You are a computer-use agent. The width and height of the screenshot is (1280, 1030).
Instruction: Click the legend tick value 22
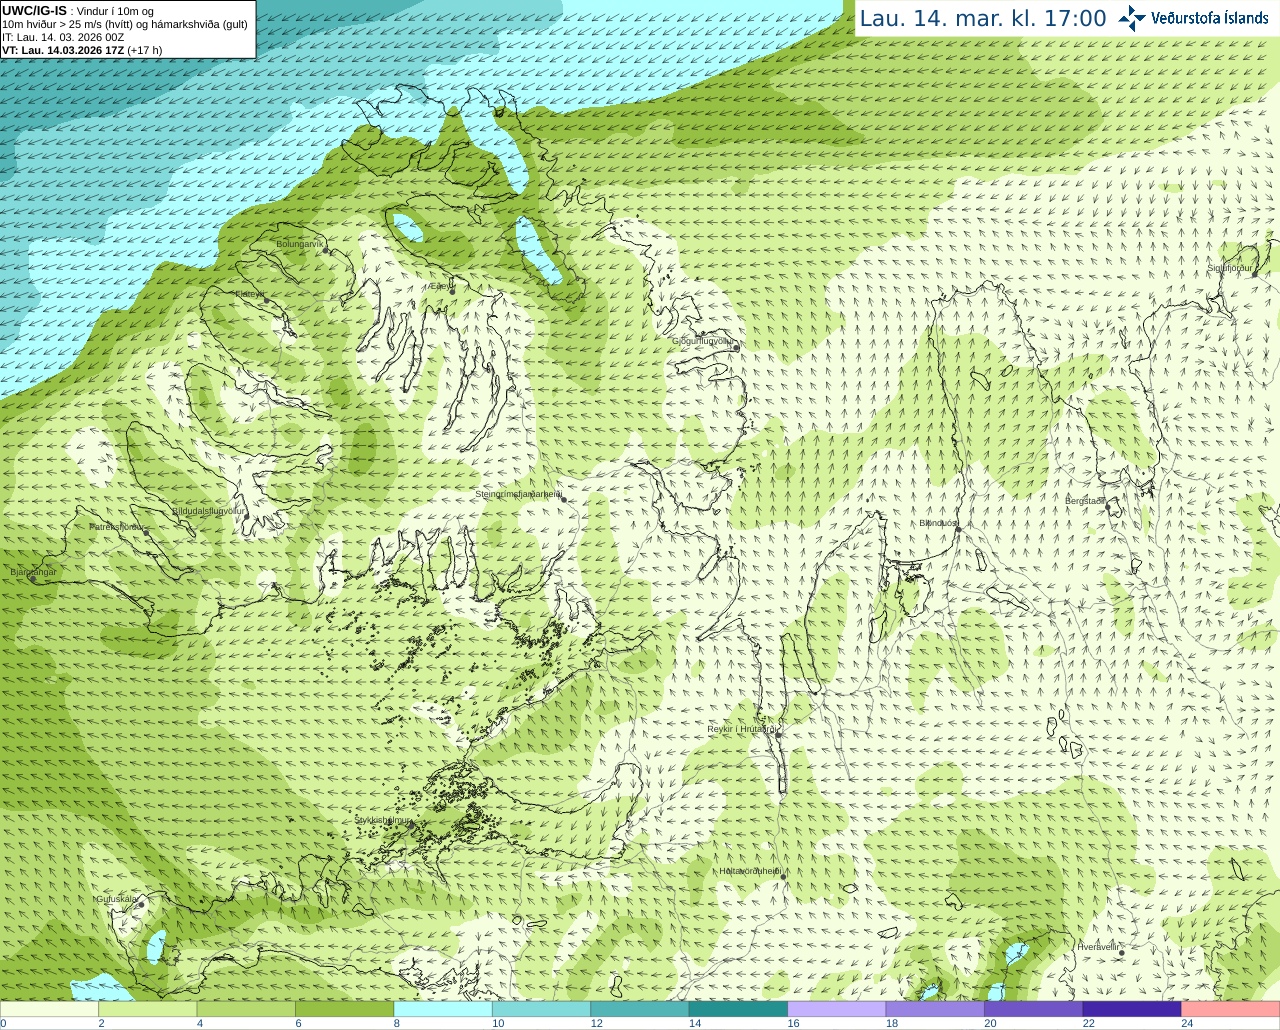[x=1089, y=1023]
